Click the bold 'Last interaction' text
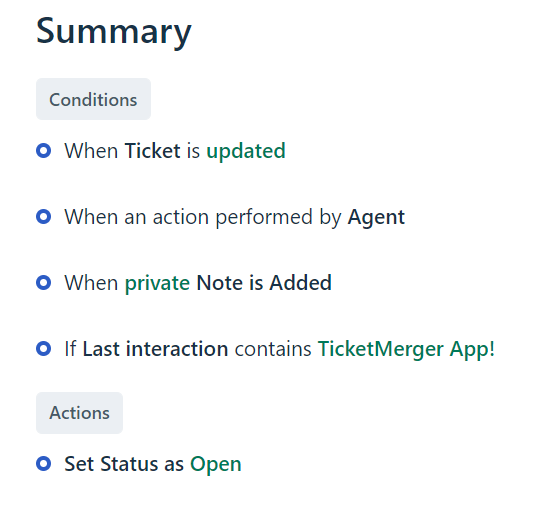The image size is (542, 517). click(155, 349)
